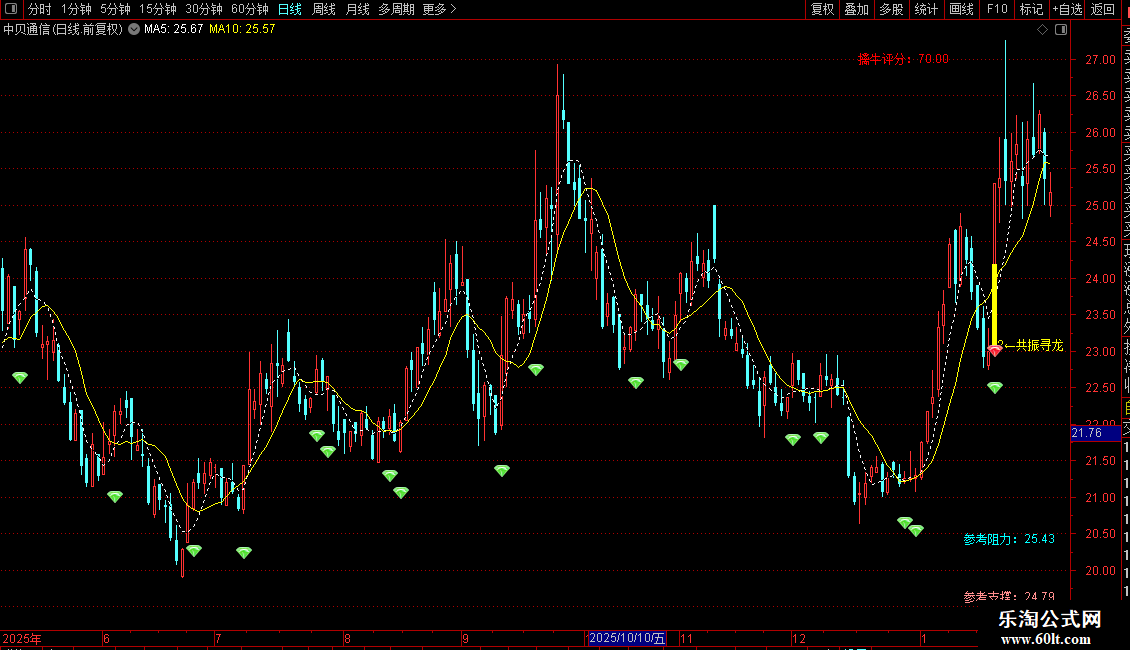
Task: Click the green diamond marker under the yellow bar
Action: click(995, 388)
